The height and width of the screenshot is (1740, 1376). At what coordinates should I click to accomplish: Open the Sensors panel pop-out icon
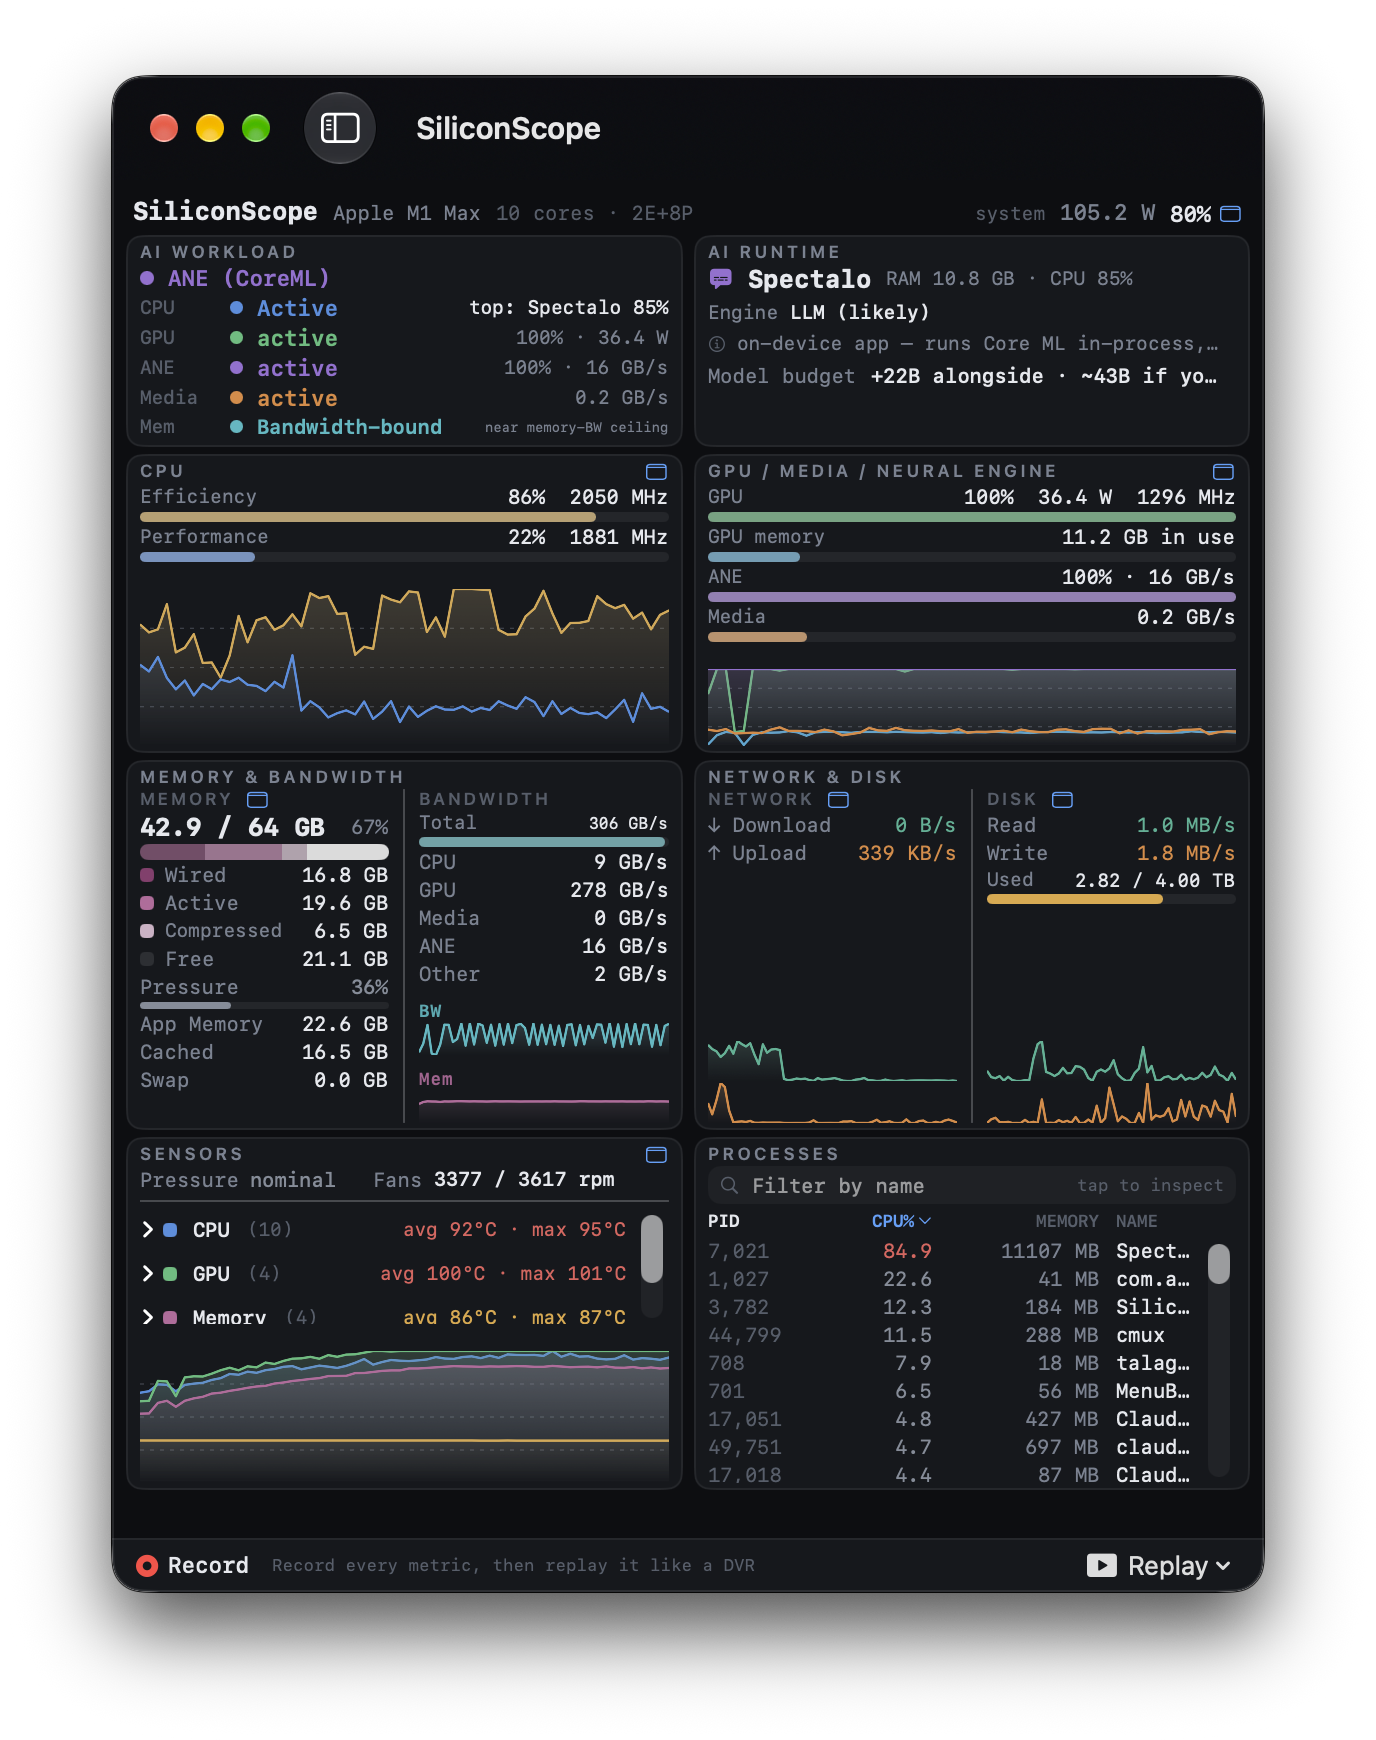(x=656, y=1155)
